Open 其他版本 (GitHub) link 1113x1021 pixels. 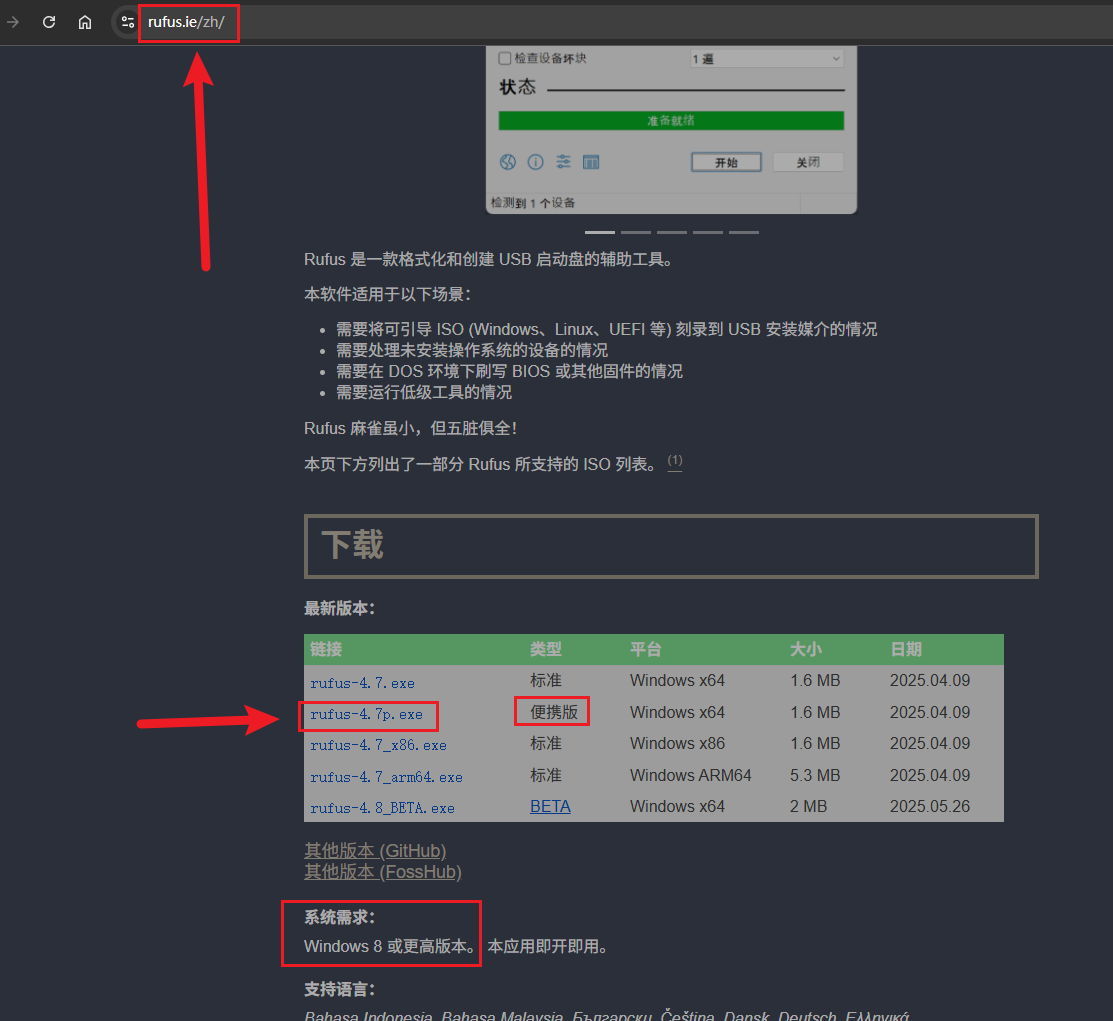pos(375,851)
